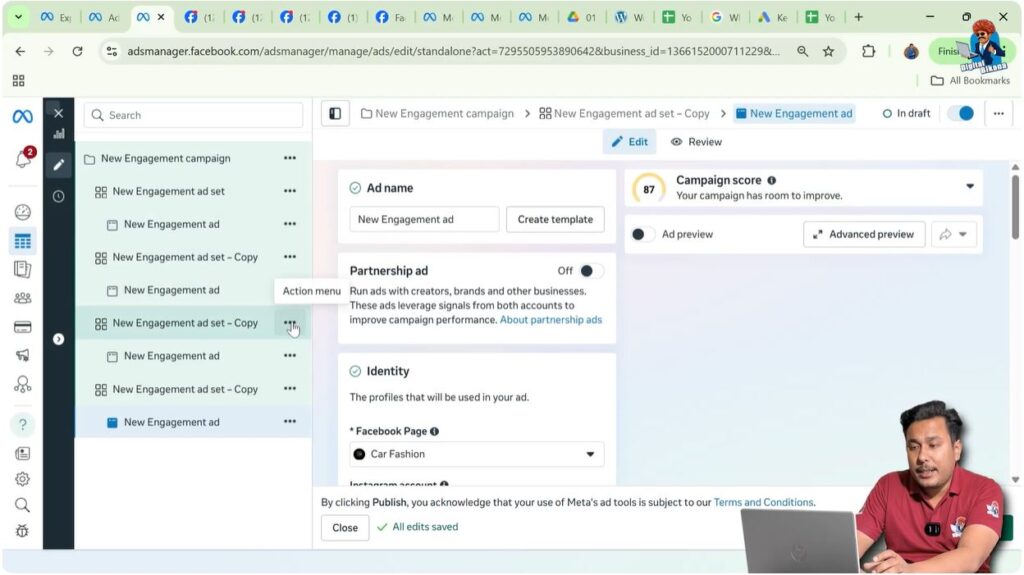The image size is (1024, 575).
Task: Switch to the Review tab
Action: pos(696,142)
